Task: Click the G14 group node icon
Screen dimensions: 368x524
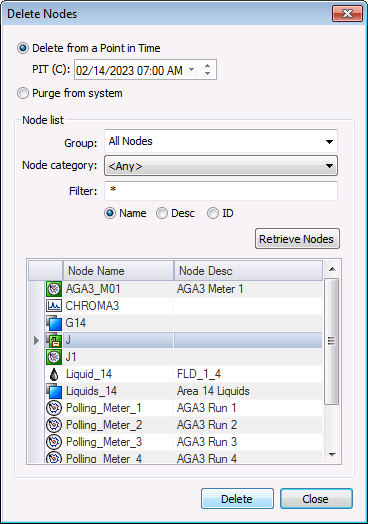Action: [54, 323]
